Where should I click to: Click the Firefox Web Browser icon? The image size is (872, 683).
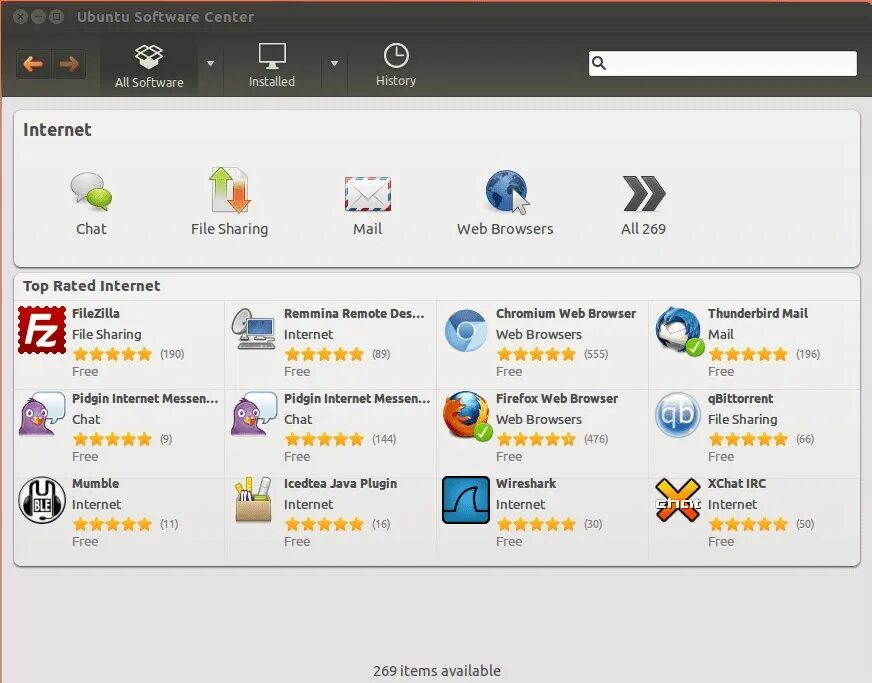pos(468,416)
